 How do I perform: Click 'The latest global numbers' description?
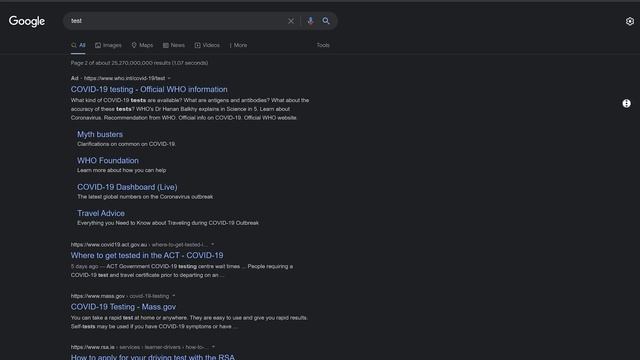click(x=145, y=197)
